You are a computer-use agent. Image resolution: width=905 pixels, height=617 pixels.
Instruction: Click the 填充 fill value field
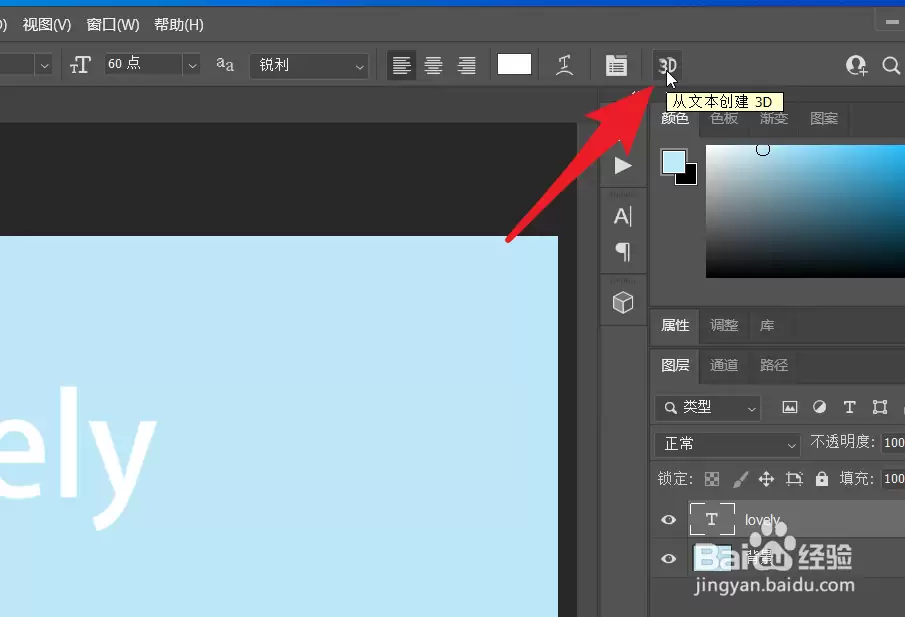click(x=893, y=479)
